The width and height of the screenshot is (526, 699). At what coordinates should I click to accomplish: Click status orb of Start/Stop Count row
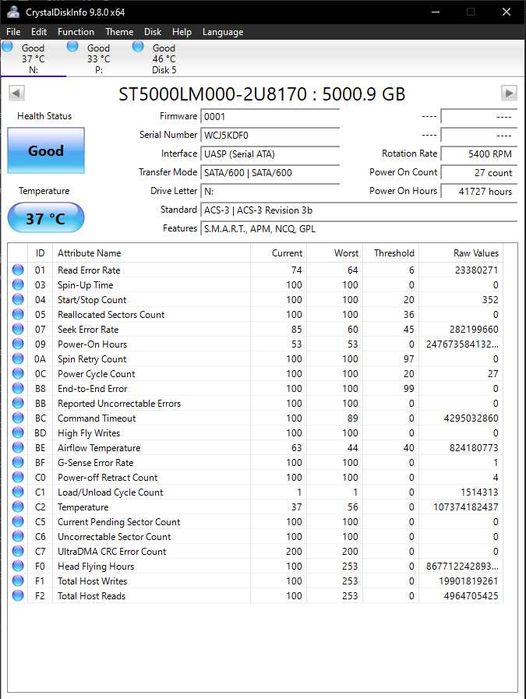(18, 299)
